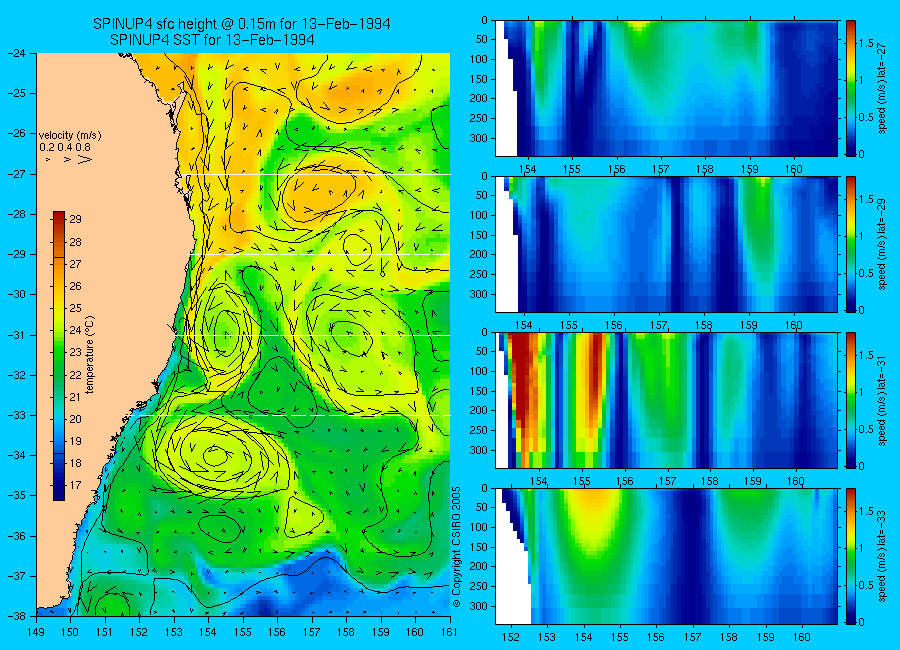Select the '© Copyright CSIRO 2005' text
Screen dimensions: 900x650
point(457,547)
